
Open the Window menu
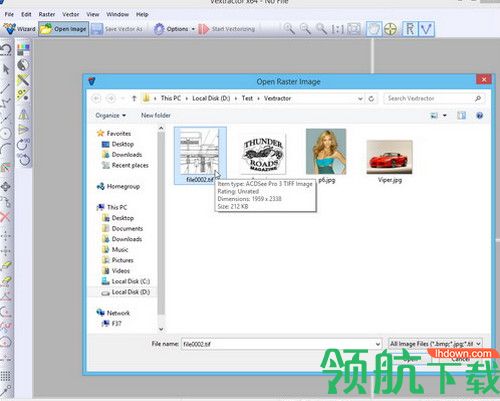pyautogui.click(x=117, y=14)
